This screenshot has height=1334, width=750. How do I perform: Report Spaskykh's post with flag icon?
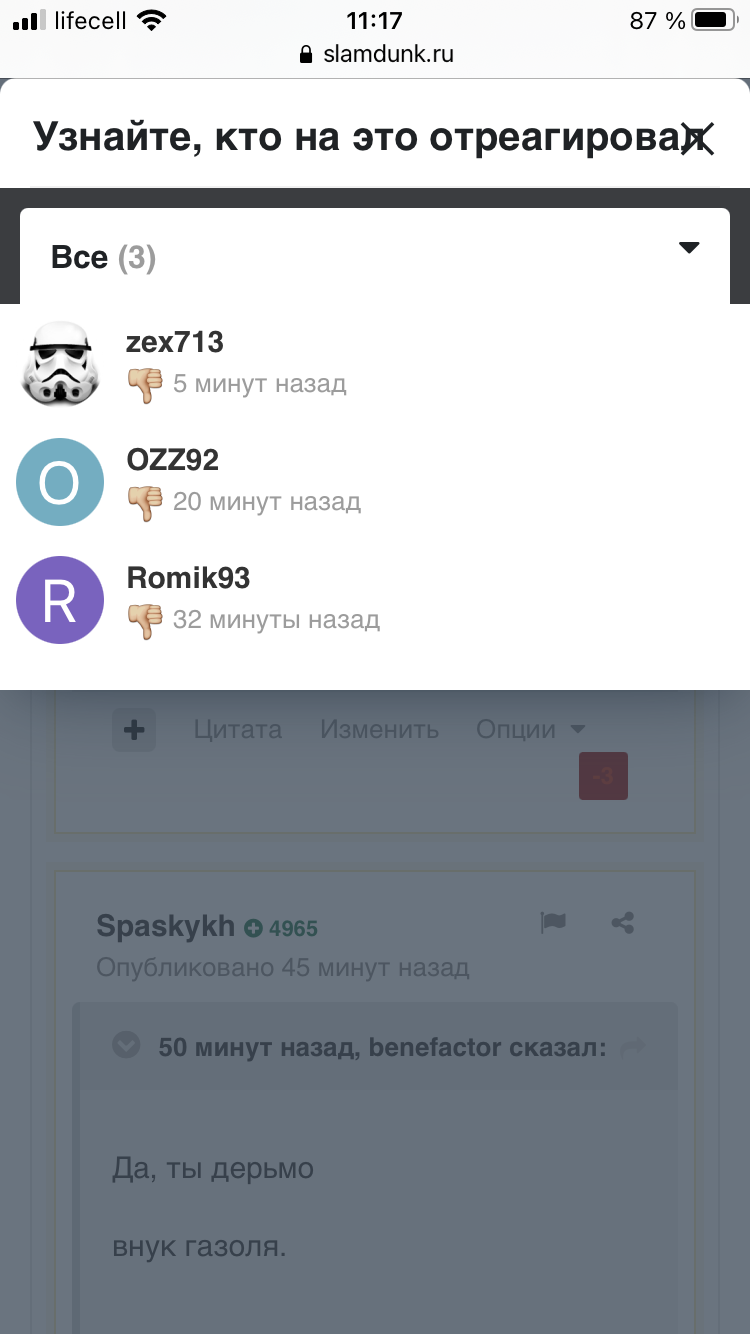[x=553, y=923]
